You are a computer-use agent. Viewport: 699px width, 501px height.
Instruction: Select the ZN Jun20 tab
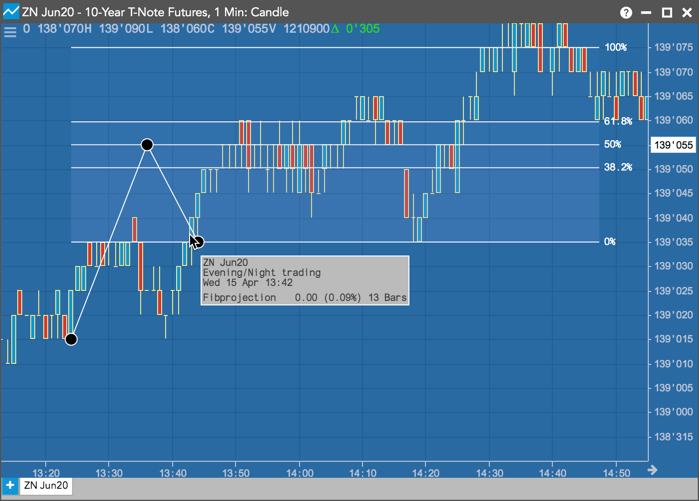(46, 485)
